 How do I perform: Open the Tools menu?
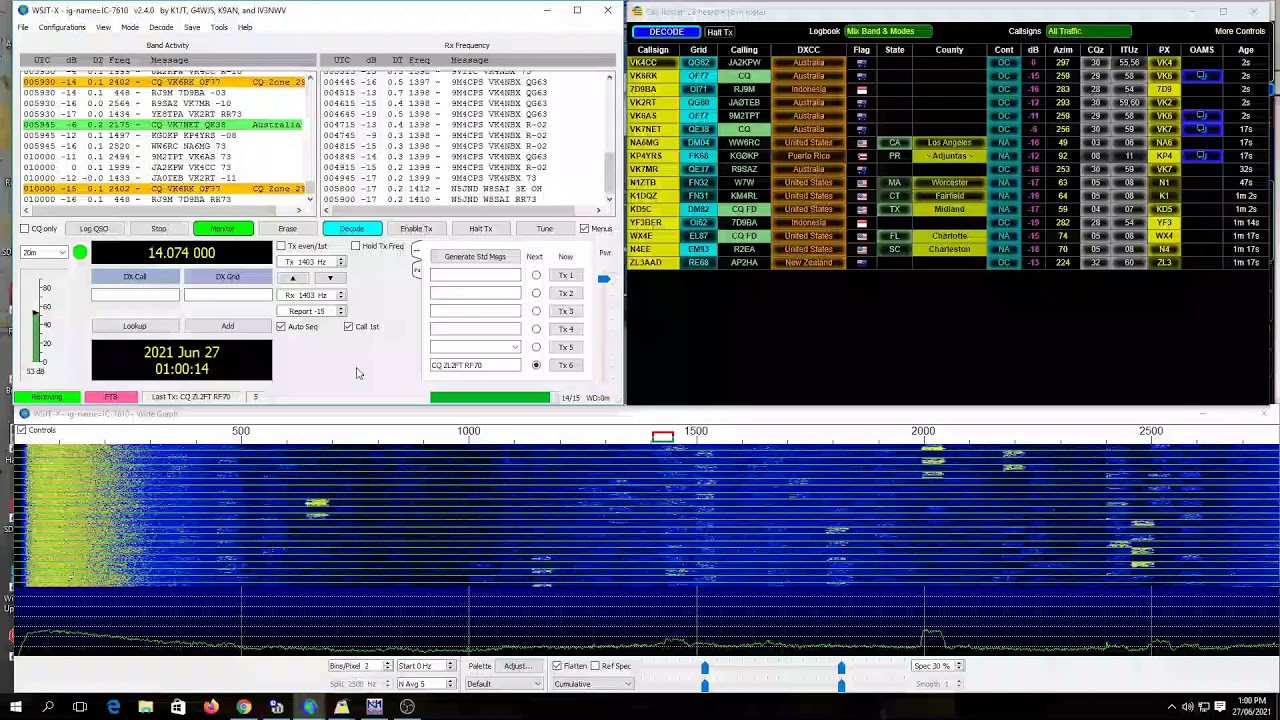point(219,27)
